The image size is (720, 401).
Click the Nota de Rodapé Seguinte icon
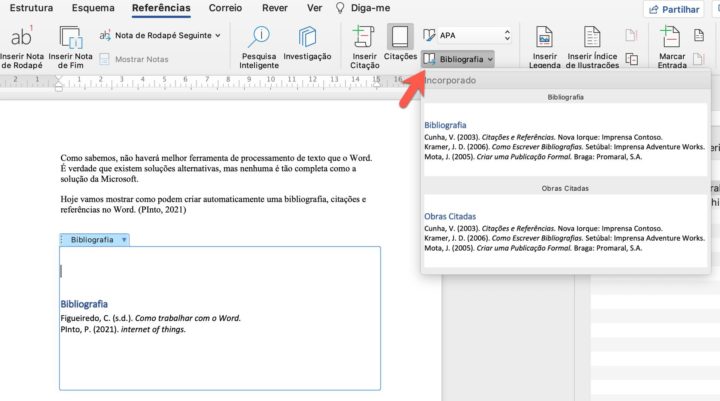pyautogui.click(x=105, y=35)
